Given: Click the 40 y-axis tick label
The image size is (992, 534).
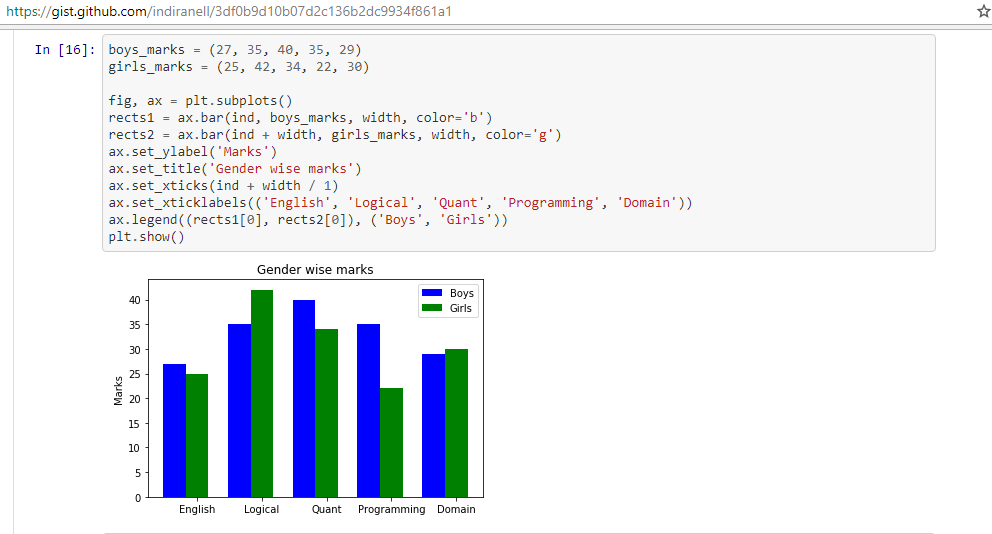Looking at the screenshot, I should coord(134,301).
